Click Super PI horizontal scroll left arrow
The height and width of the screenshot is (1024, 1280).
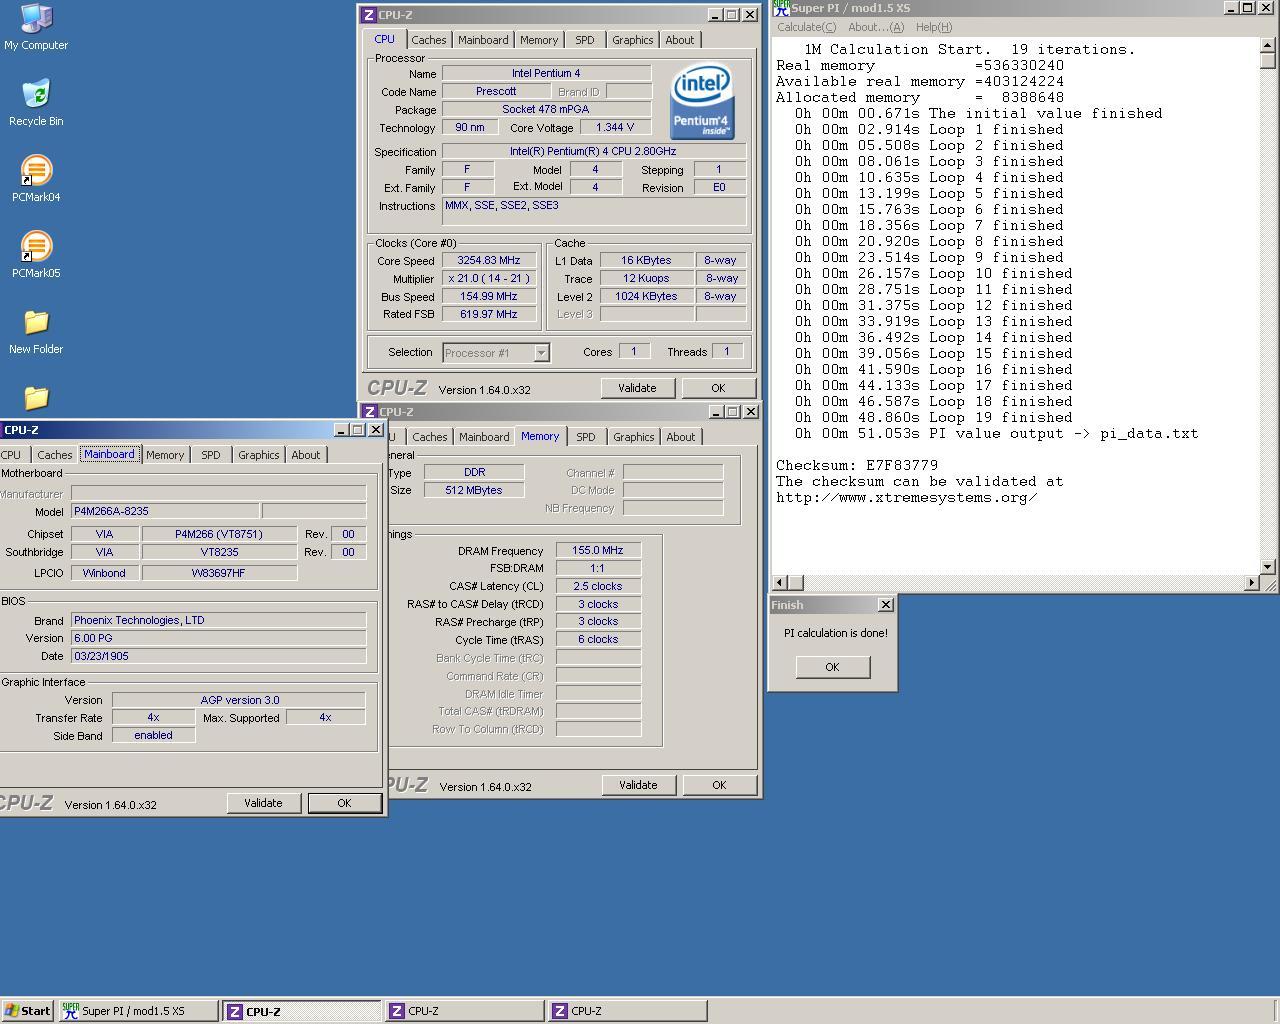[x=780, y=582]
